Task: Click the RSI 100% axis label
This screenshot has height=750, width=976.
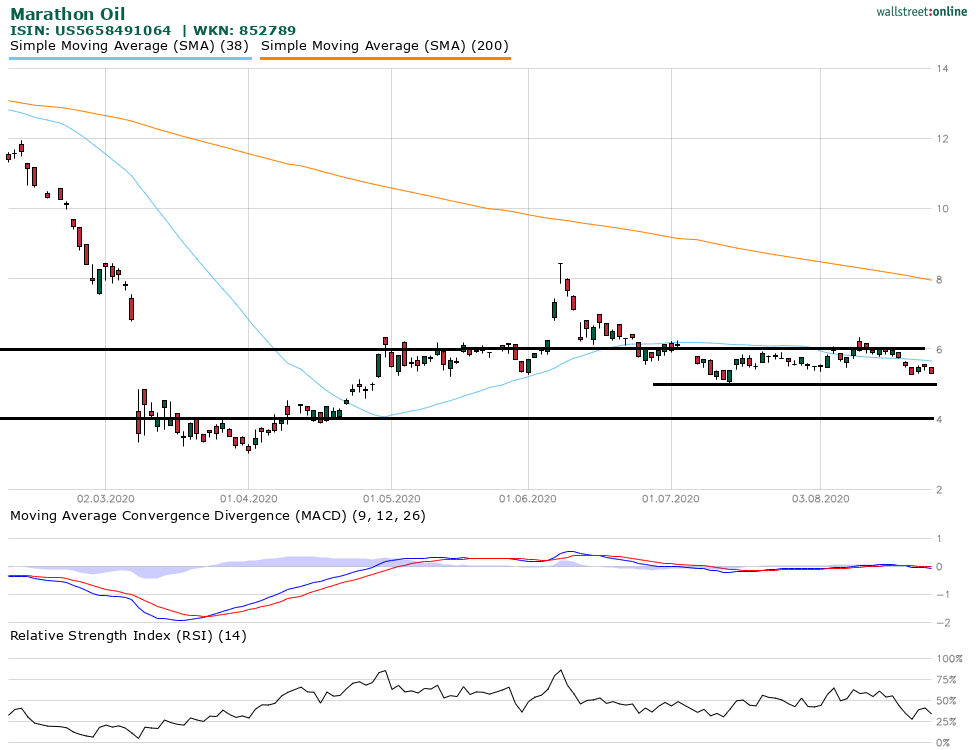Action: (948, 659)
